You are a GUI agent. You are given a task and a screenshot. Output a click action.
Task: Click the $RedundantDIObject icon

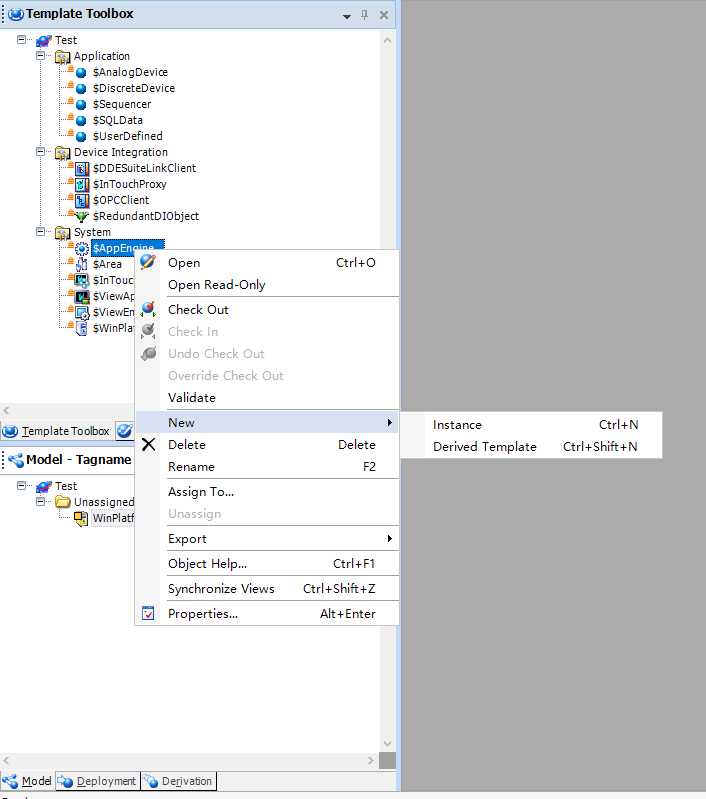82,216
